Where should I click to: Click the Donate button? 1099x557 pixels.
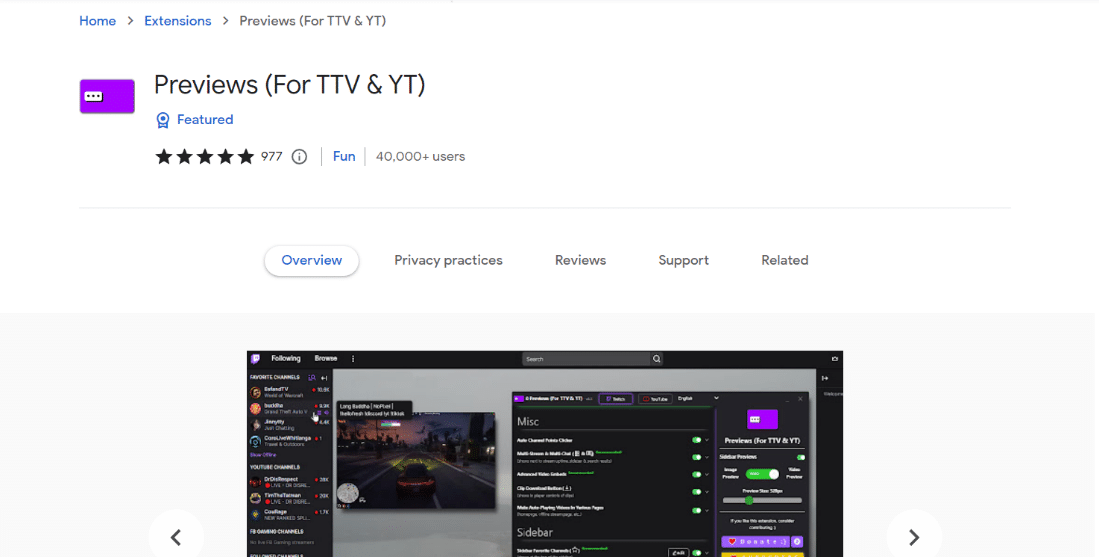pos(756,542)
